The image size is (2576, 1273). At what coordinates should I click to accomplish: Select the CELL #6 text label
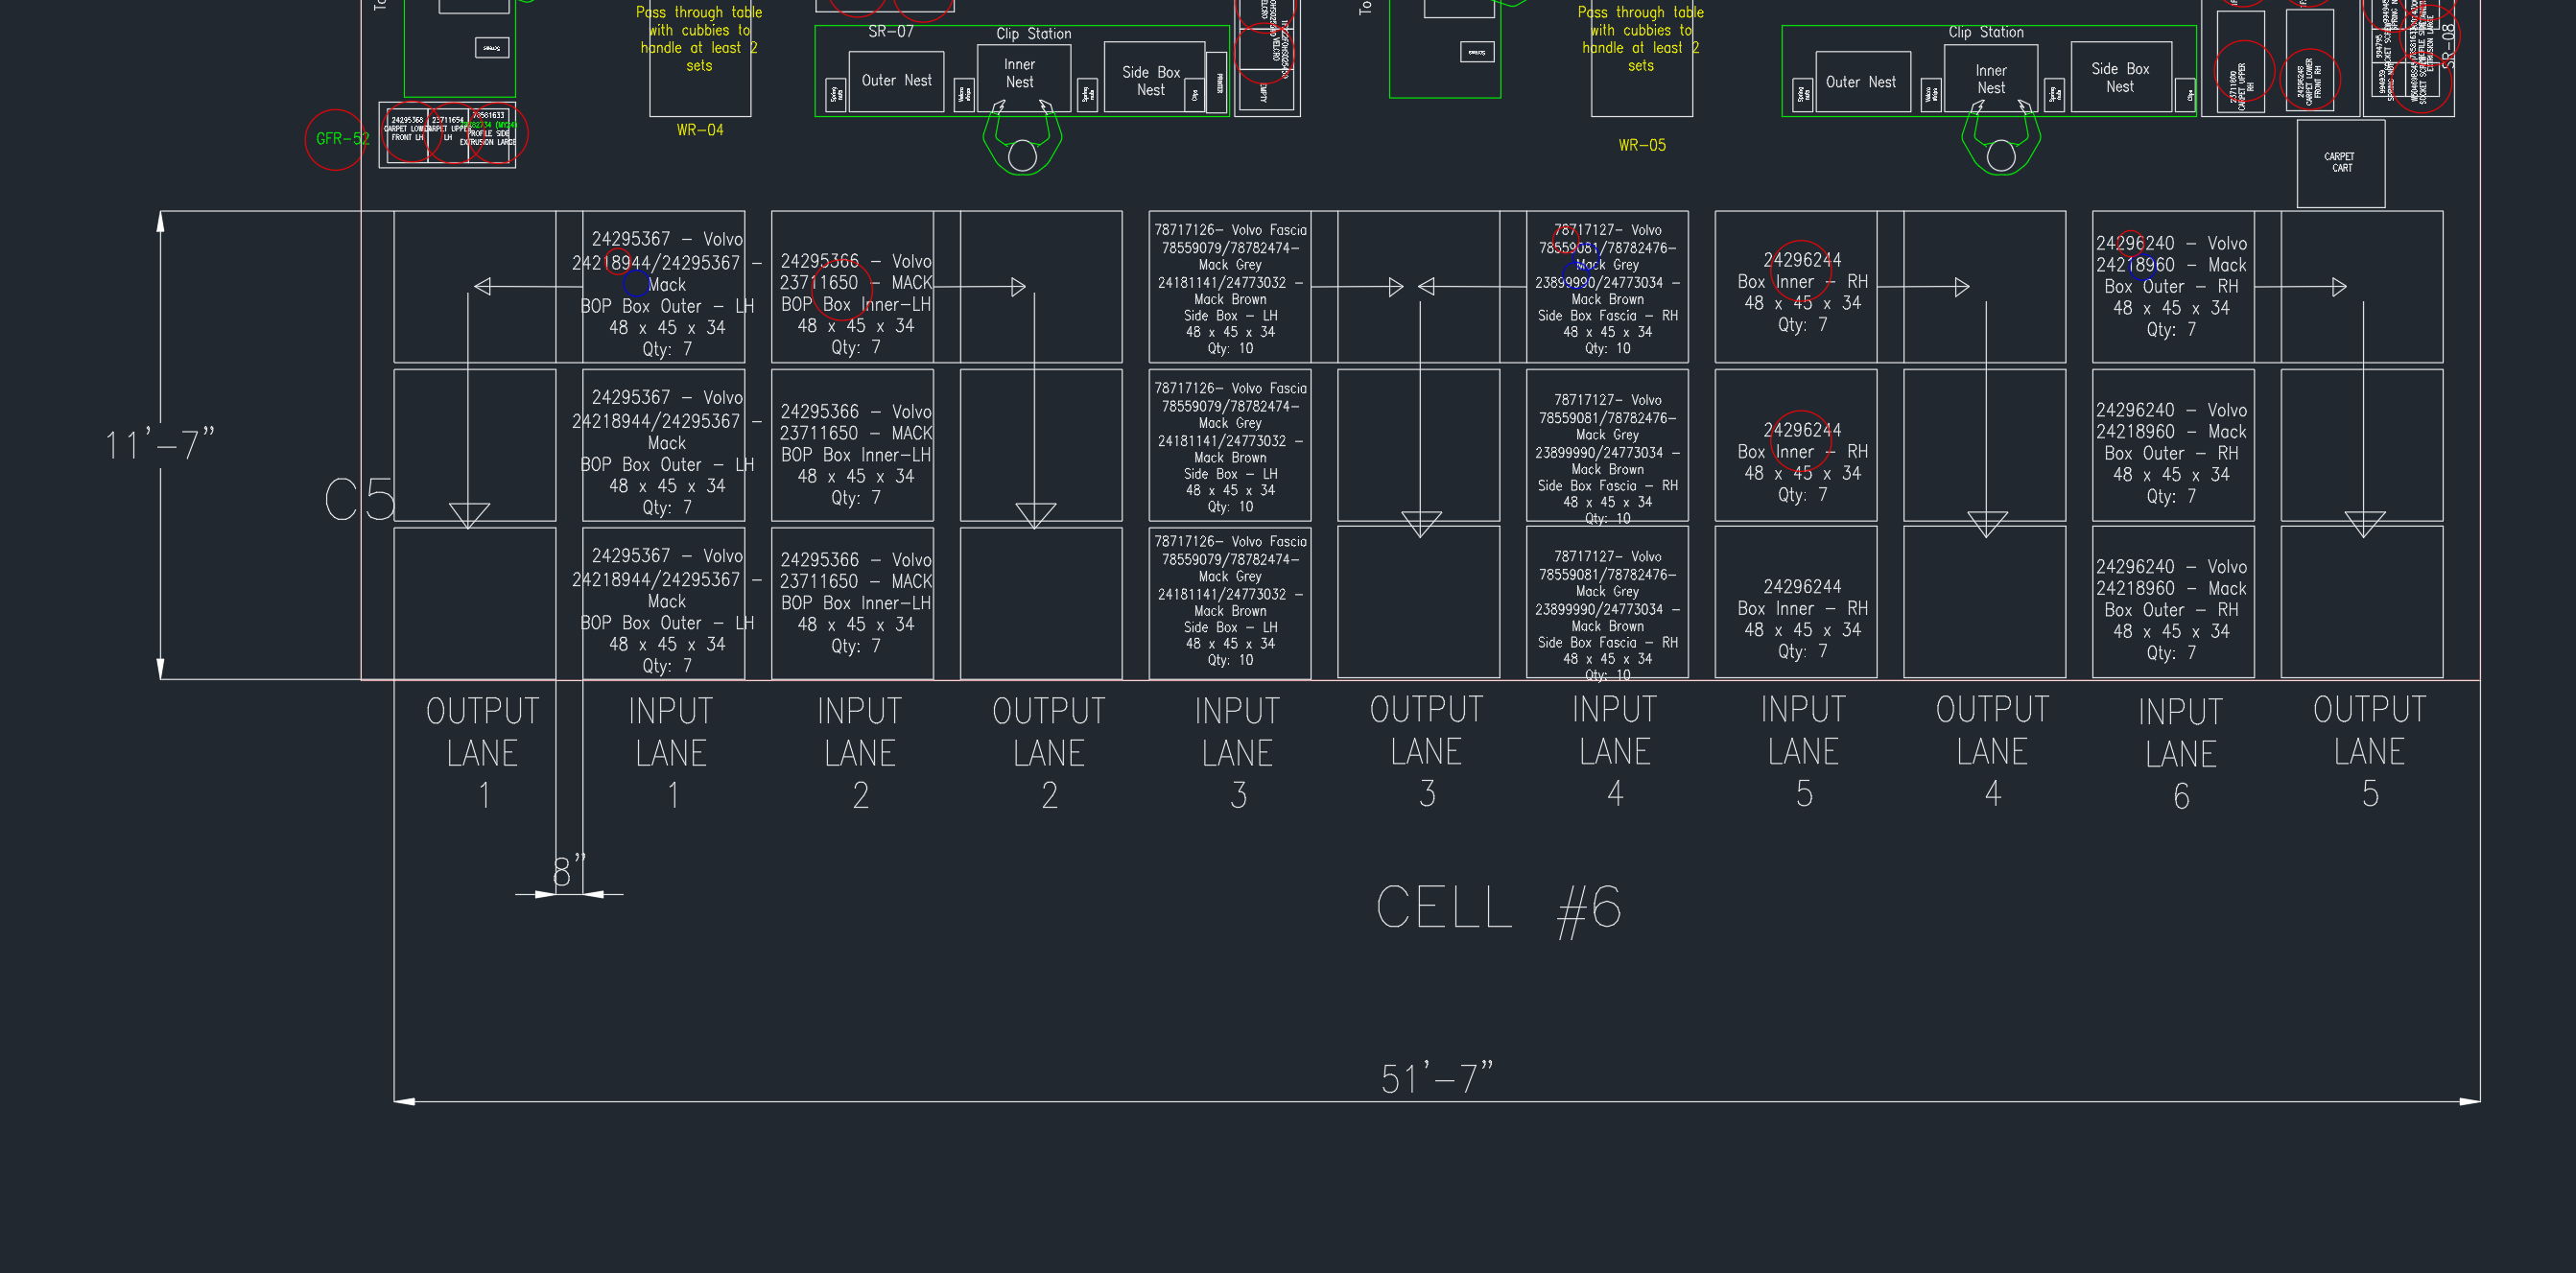point(1498,908)
